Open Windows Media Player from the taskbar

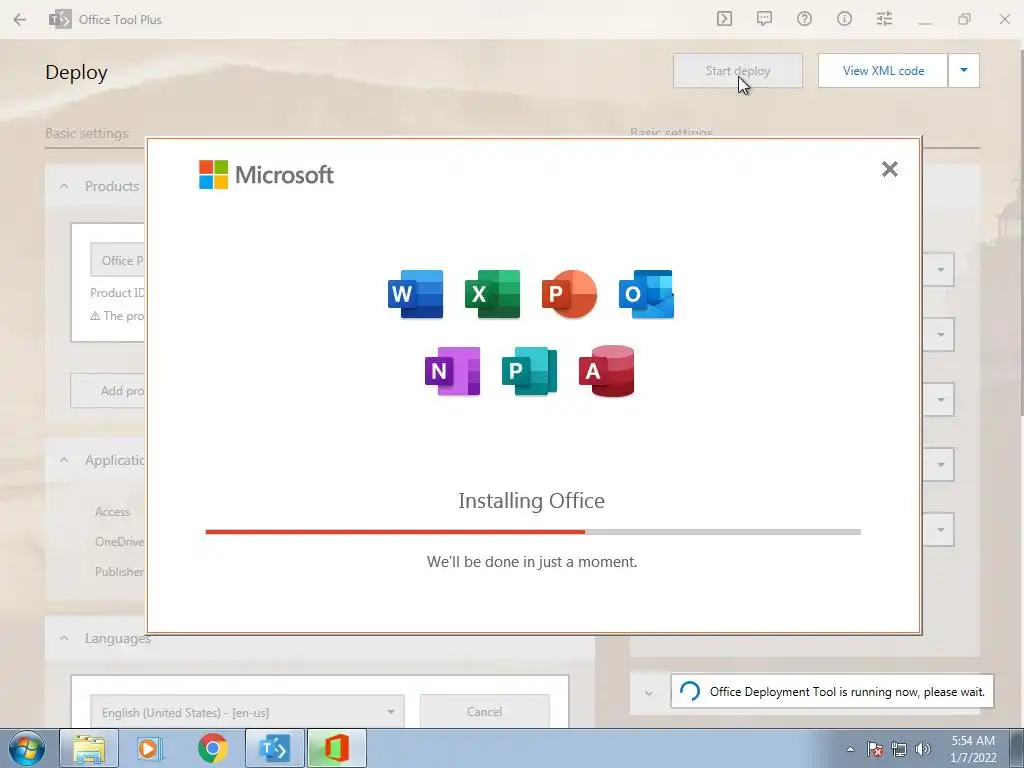click(150, 748)
